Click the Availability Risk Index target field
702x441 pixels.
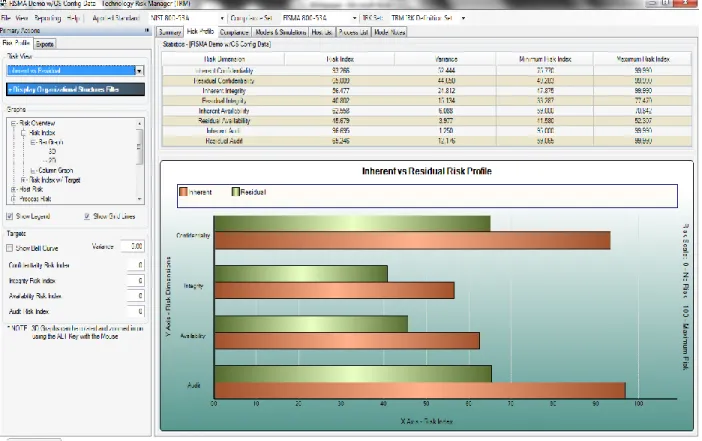coord(135,296)
